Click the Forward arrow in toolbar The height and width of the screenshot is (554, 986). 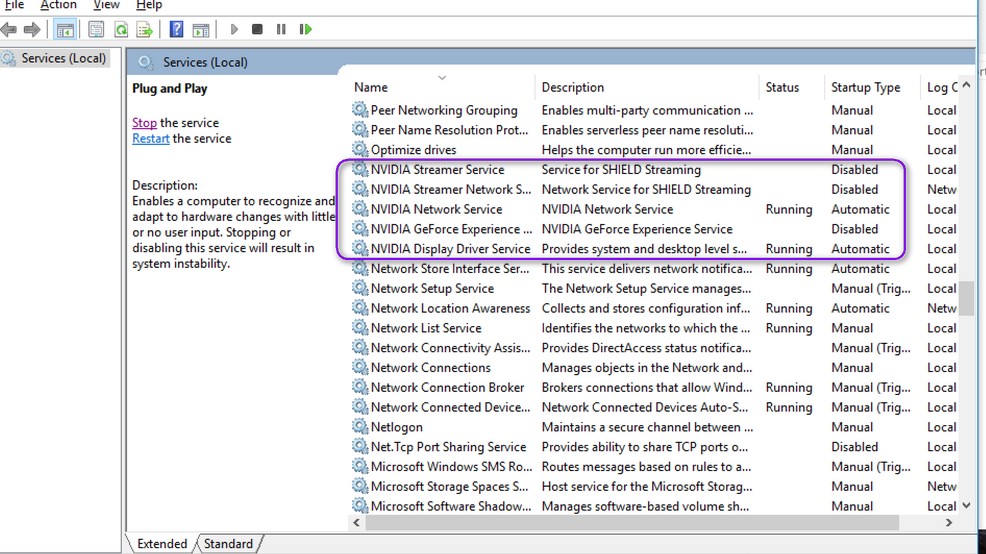click(x=31, y=30)
